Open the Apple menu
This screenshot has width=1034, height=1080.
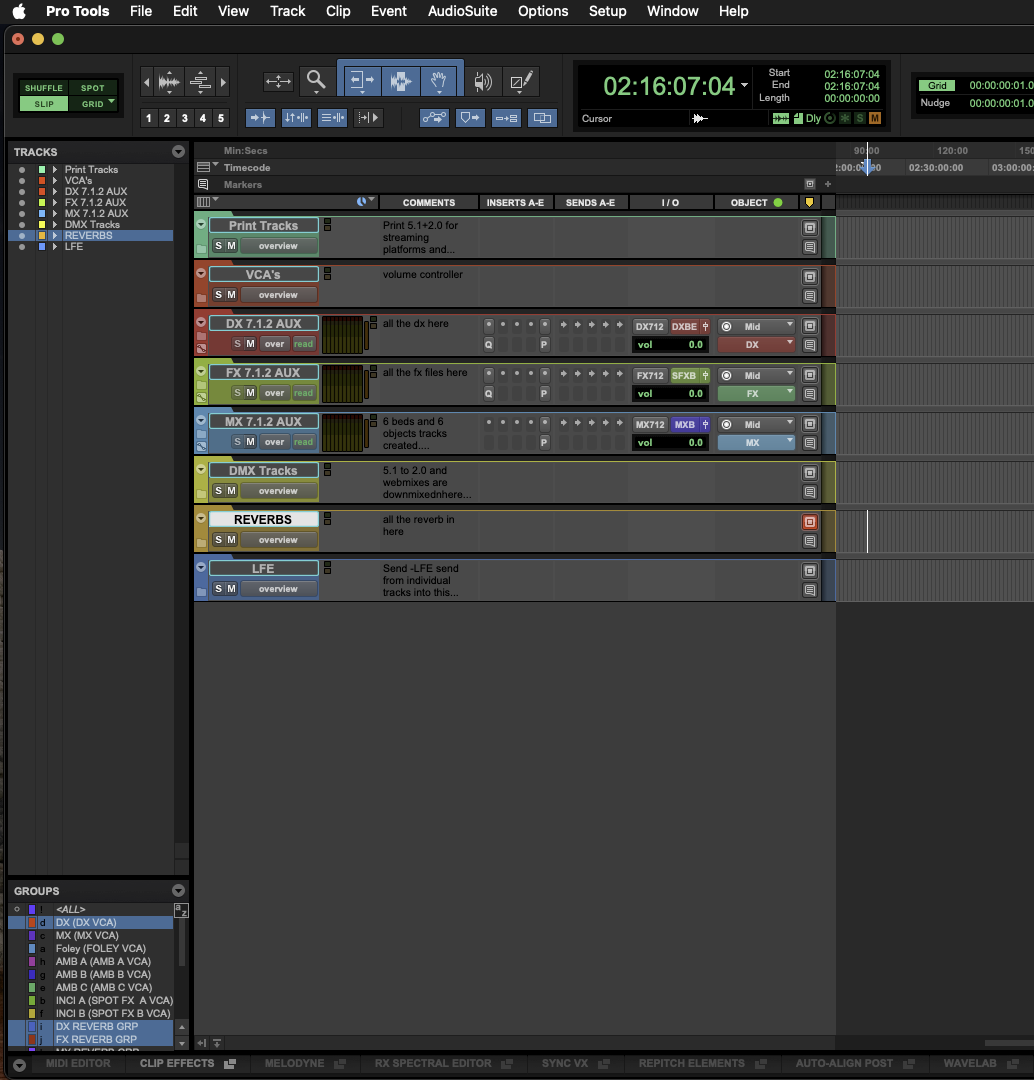(19, 11)
